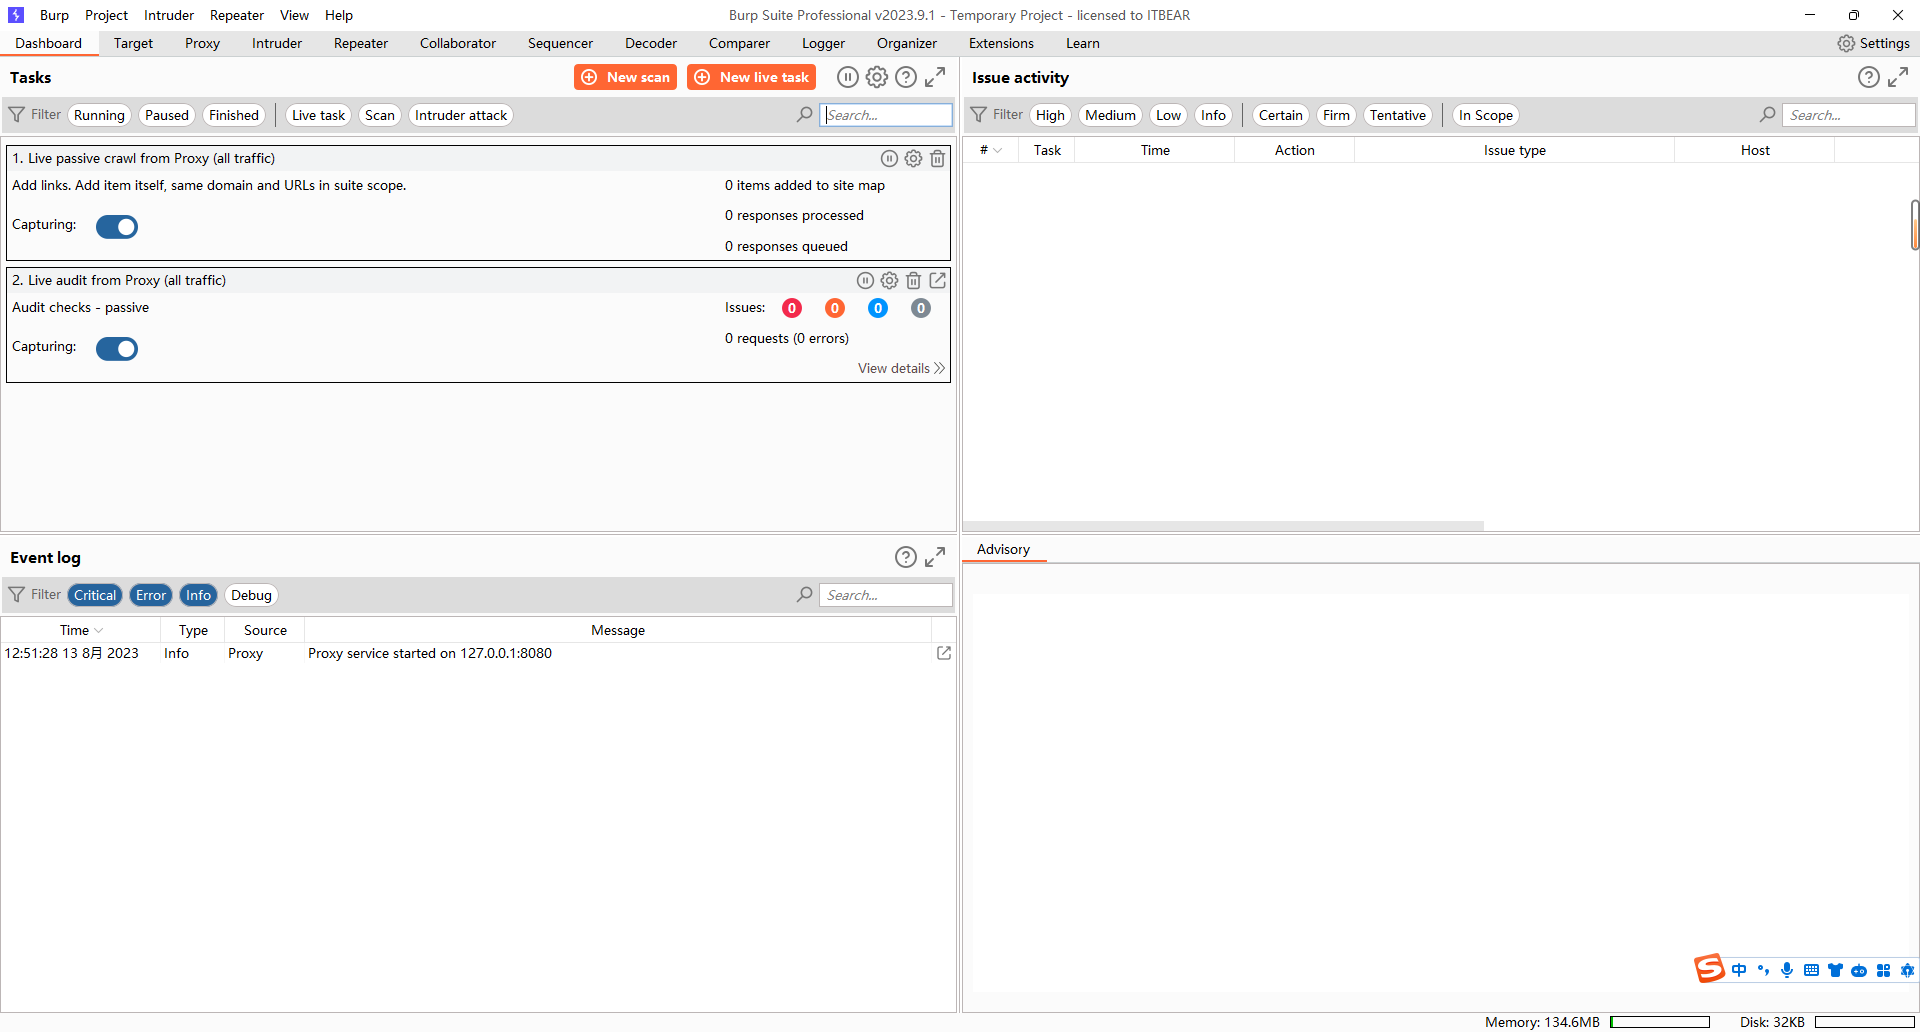Pause the Live audit from Proxy task
The image size is (1920, 1032).
pos(865,280)
